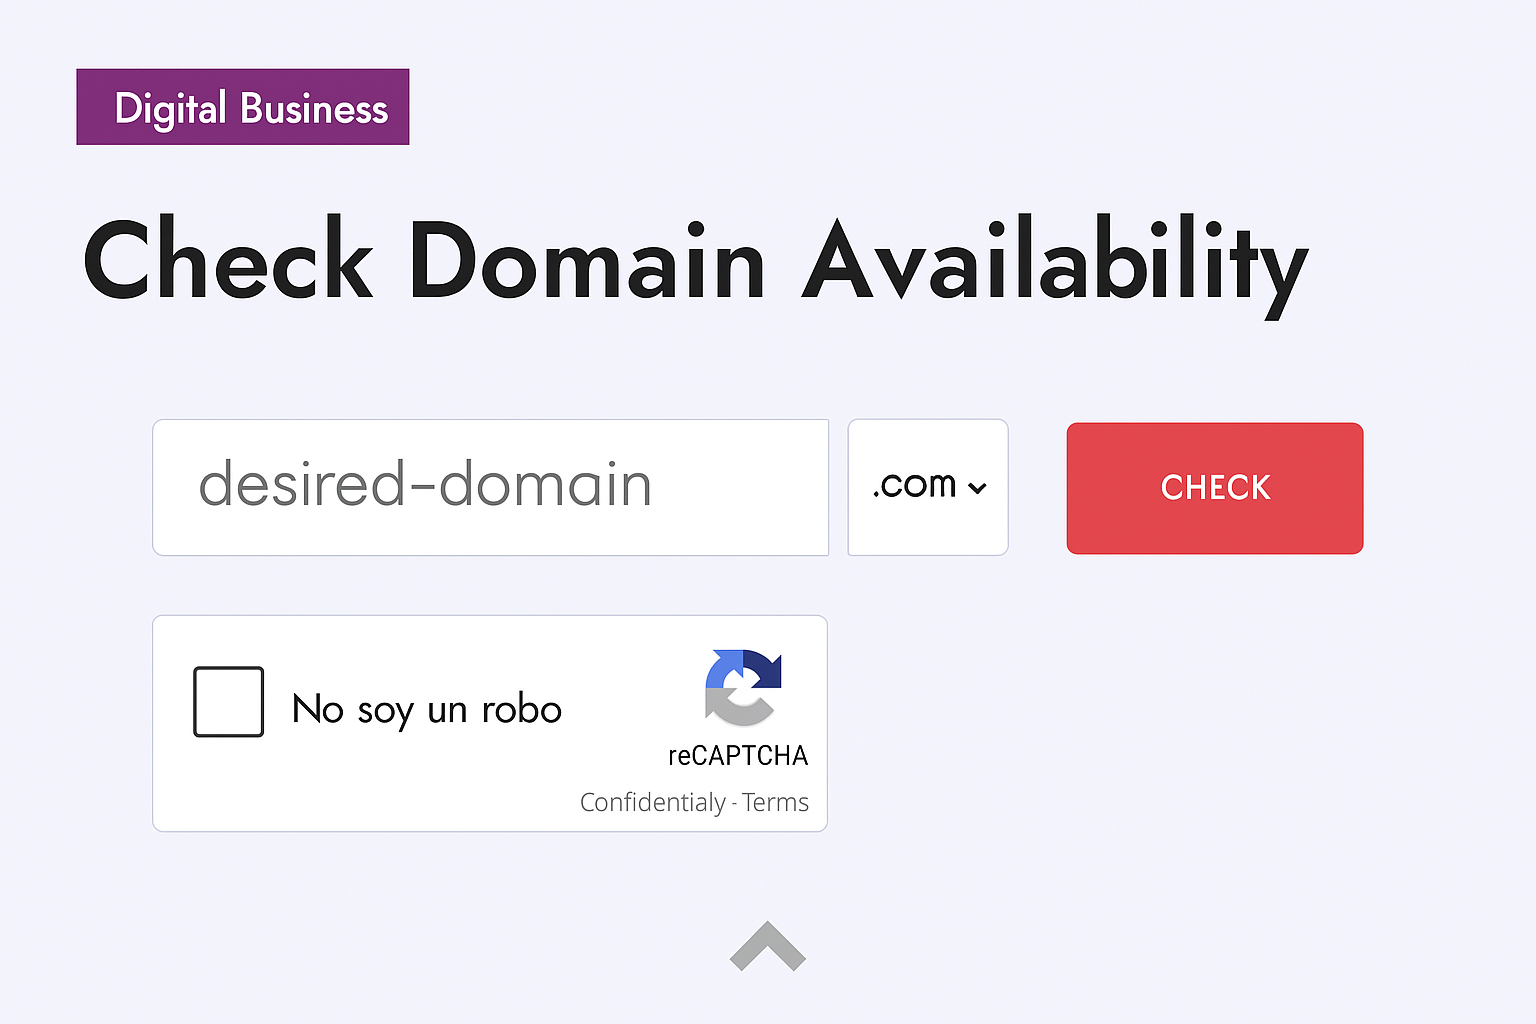The height and width of the screenshot is (1024, 1536).
Task: Click the Check Domain Availability heading
Action: (x=696, y=262)
